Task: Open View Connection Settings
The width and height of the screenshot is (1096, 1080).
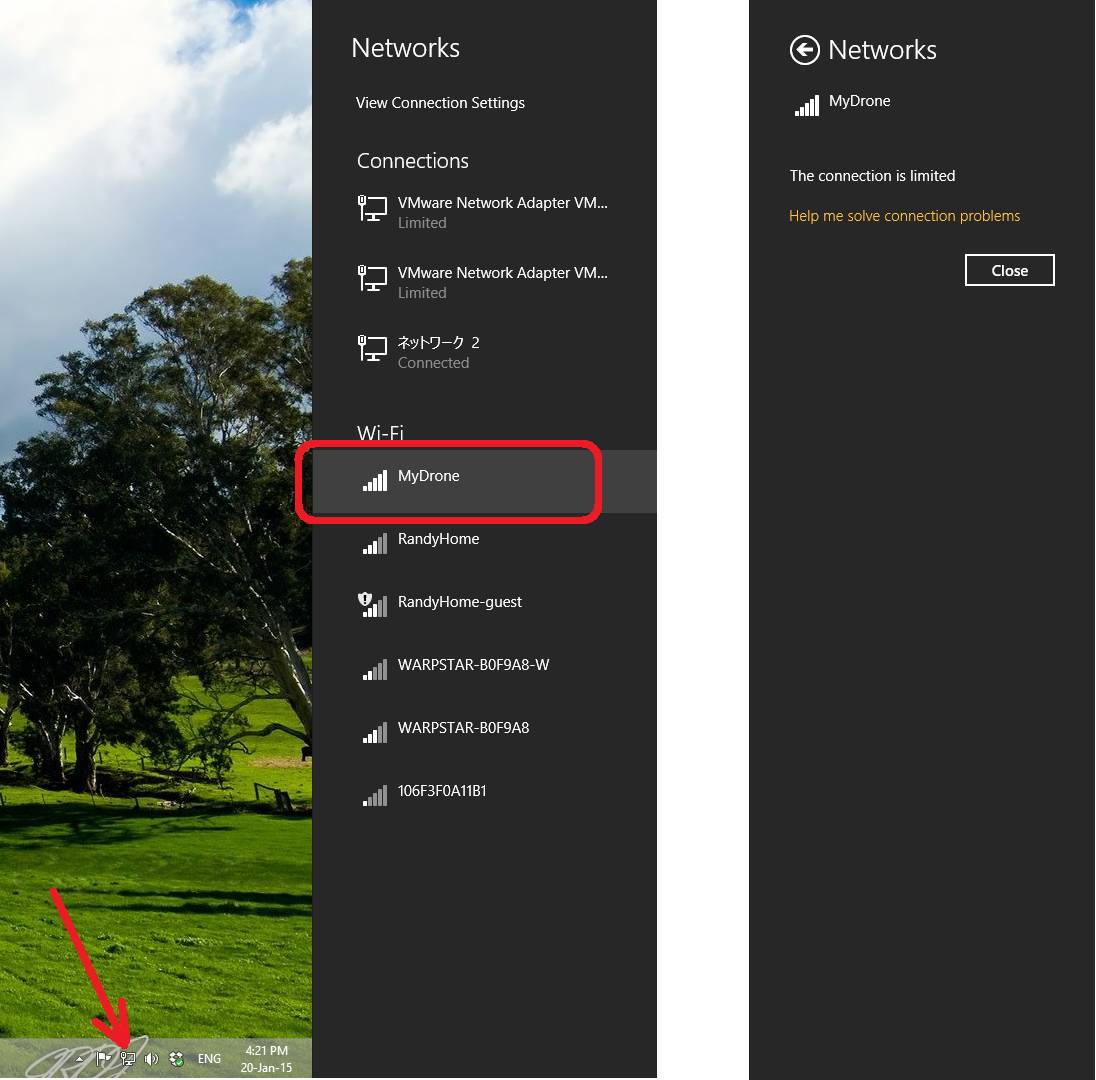Action: tap(440, 103)
